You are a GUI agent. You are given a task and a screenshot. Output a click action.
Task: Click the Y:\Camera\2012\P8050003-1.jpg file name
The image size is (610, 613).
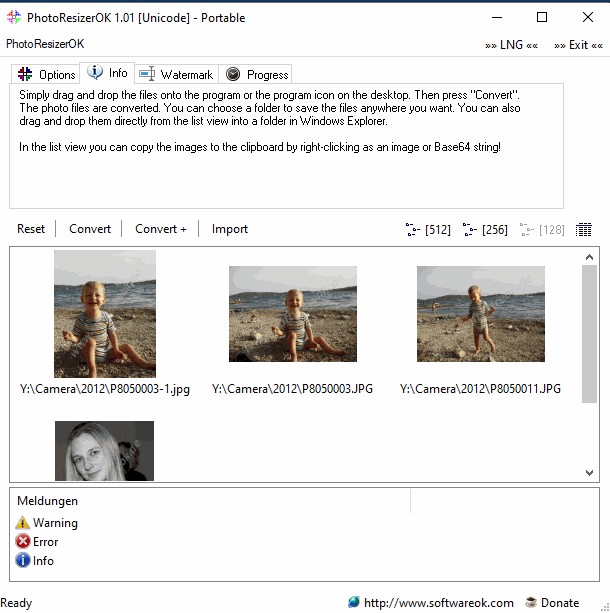pyautogui.click(x=105, y=389)
